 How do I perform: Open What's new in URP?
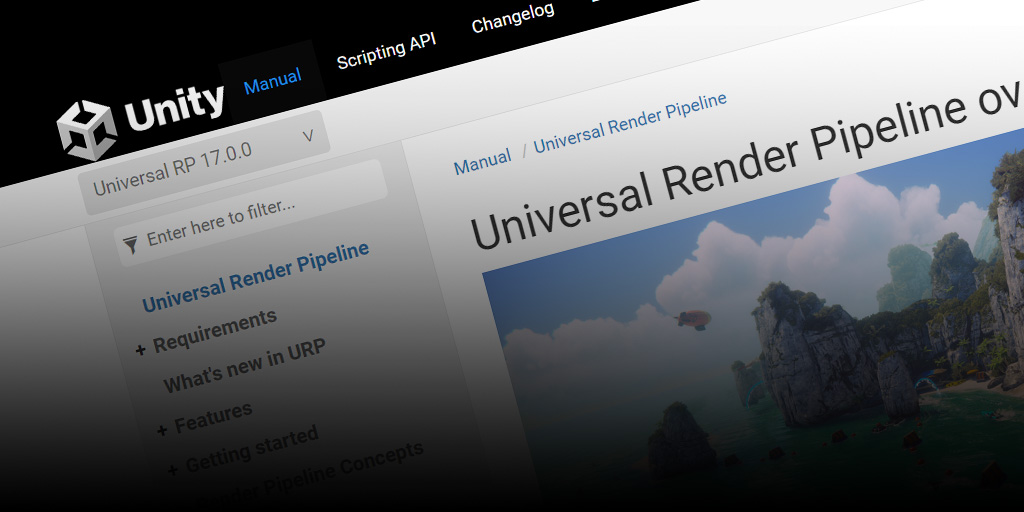point(244,366)
